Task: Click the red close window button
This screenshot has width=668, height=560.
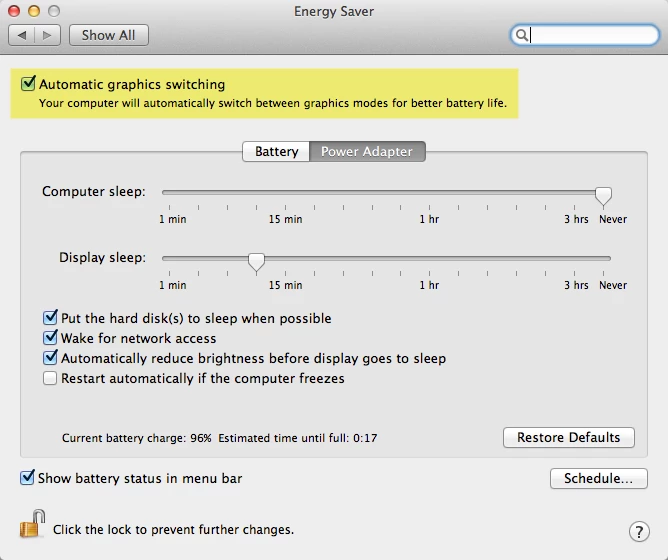Action: (x=14, y=11)
